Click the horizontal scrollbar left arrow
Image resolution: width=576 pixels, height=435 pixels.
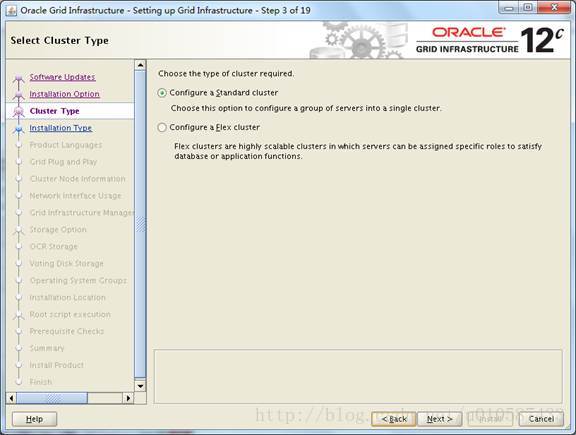(11, 398)
